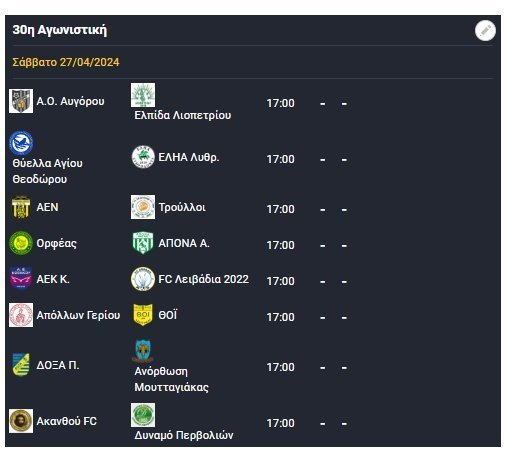Click the 17:00 time for Α.Ο. Αυγόρου match
Viewport: 512px width, 467px height.
point(280,103)
